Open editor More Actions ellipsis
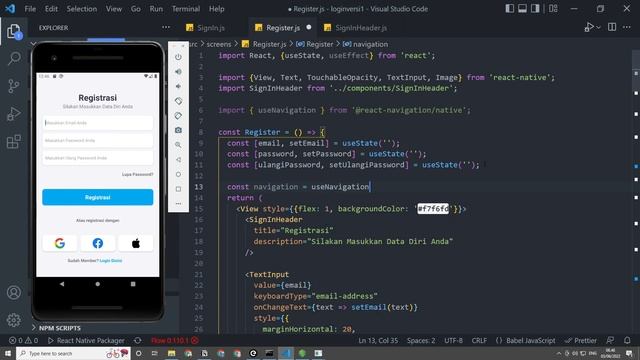This screenshot has width=640, height=360. pyautogui.click(x=627, y=27)
